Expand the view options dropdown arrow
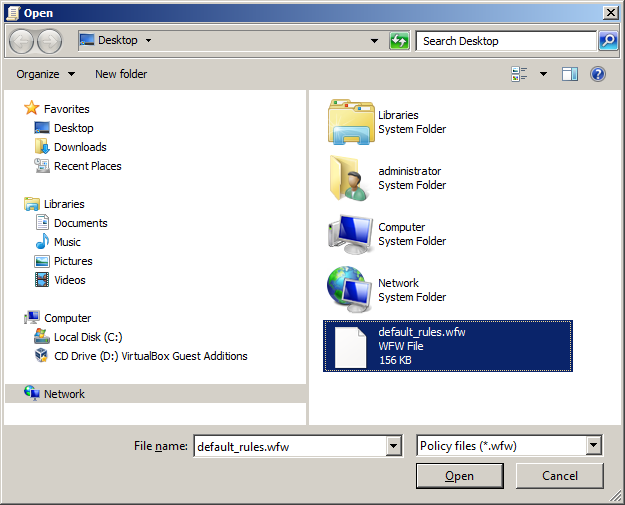This screenshot has height=505, width=625. [544, 74]
